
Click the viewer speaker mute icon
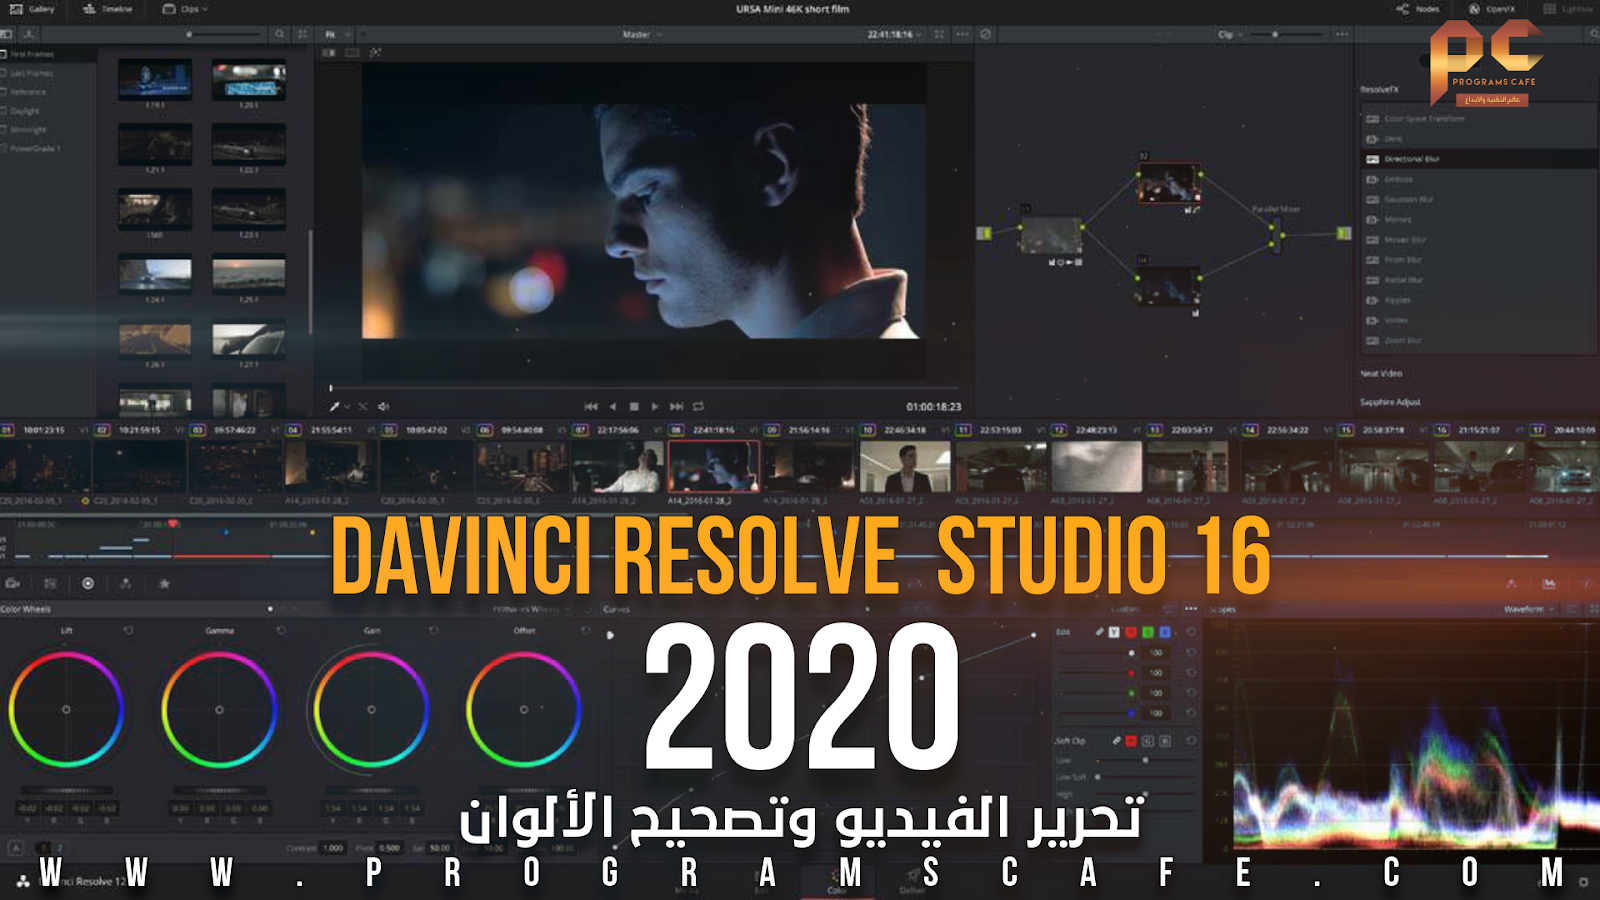383,407
